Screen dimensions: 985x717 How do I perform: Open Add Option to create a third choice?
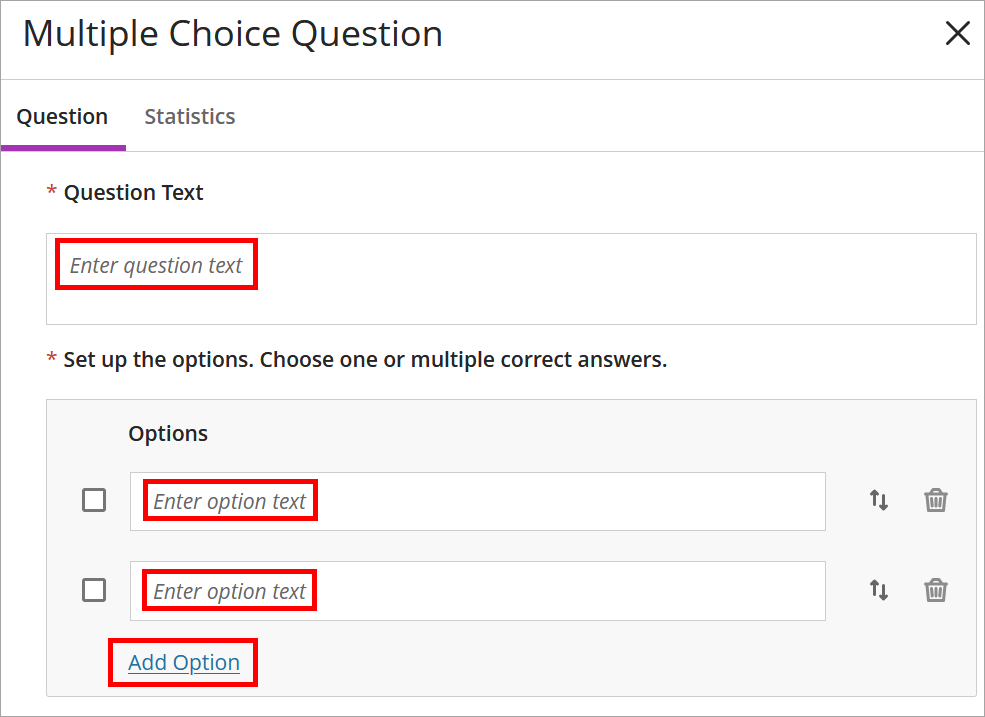182,662
